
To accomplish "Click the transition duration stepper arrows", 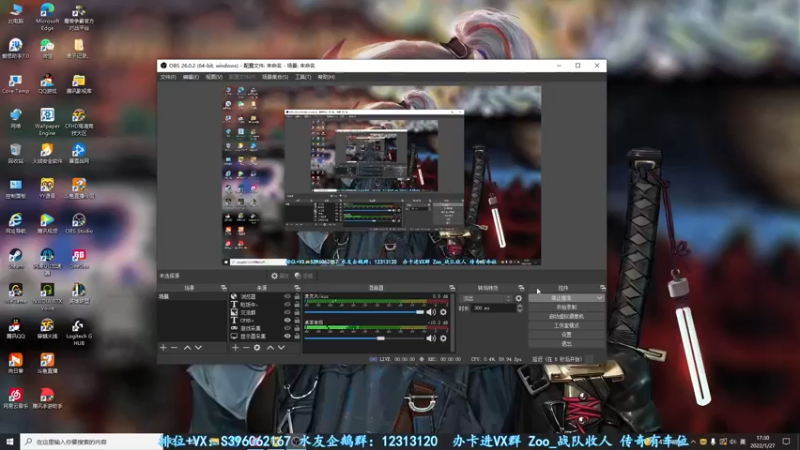I will click(x=519, y=308).
